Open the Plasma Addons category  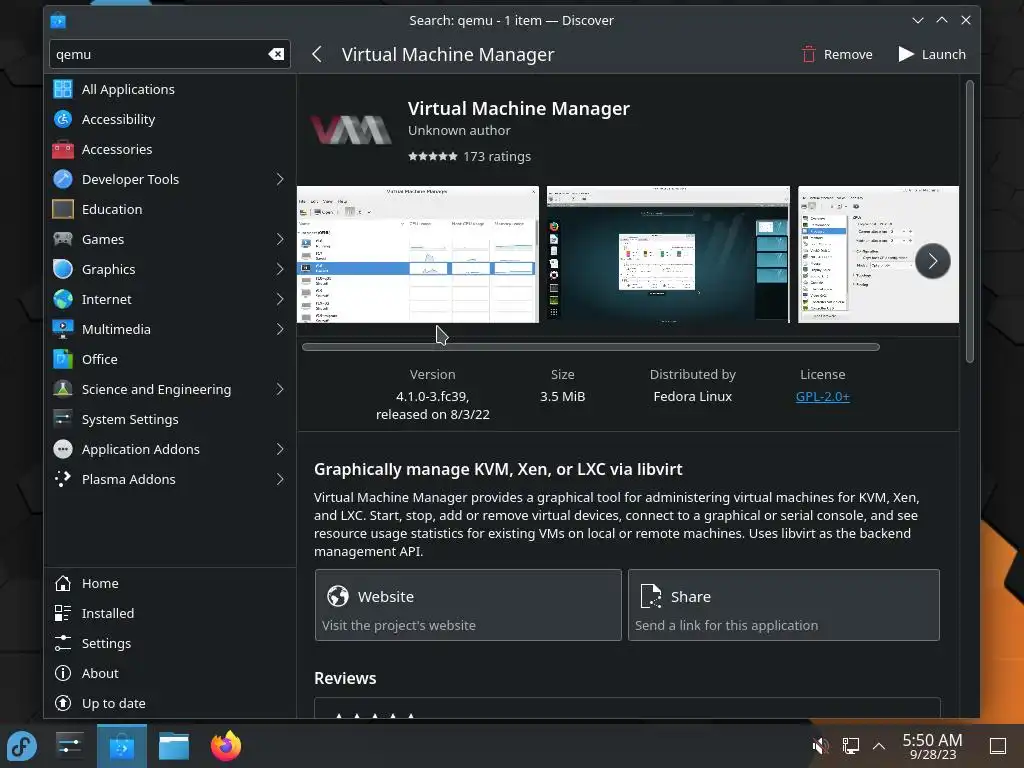(x=170, y=479)
